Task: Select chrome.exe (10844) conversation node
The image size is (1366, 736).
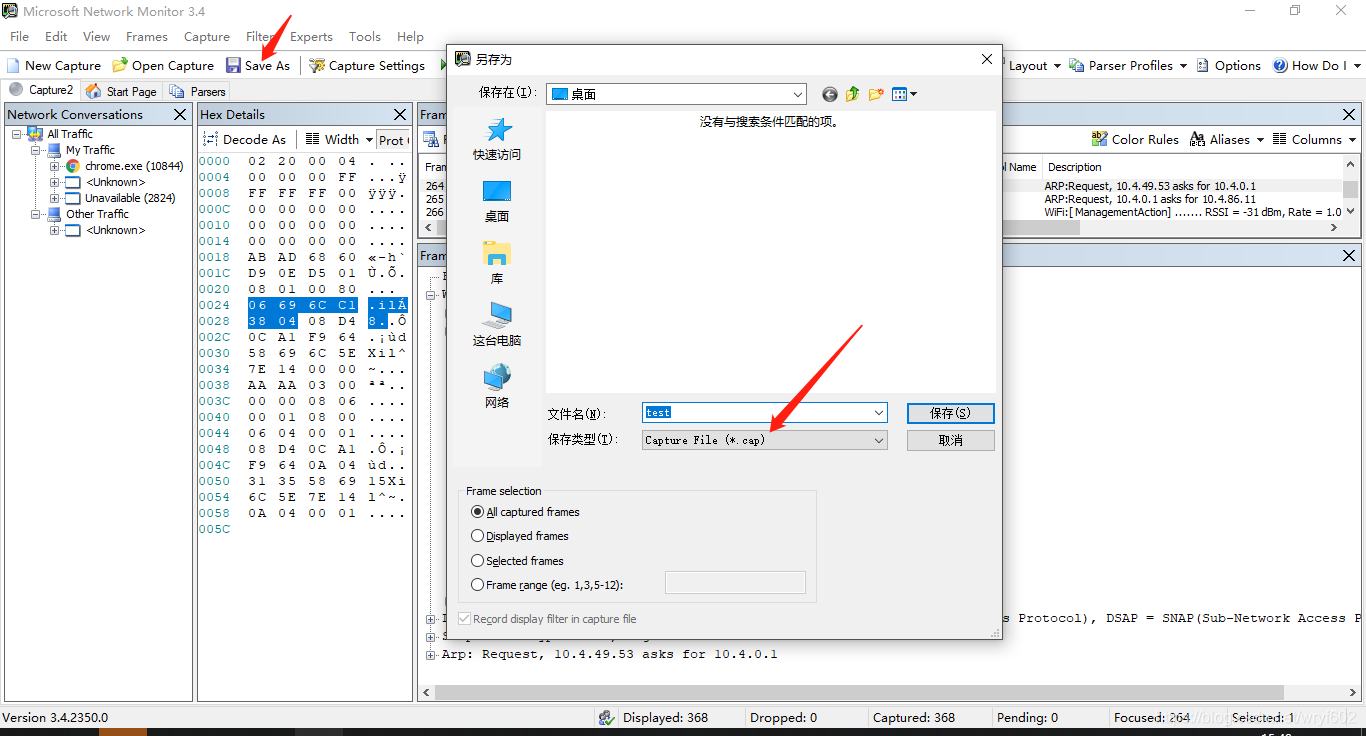Action: point(134,166)
